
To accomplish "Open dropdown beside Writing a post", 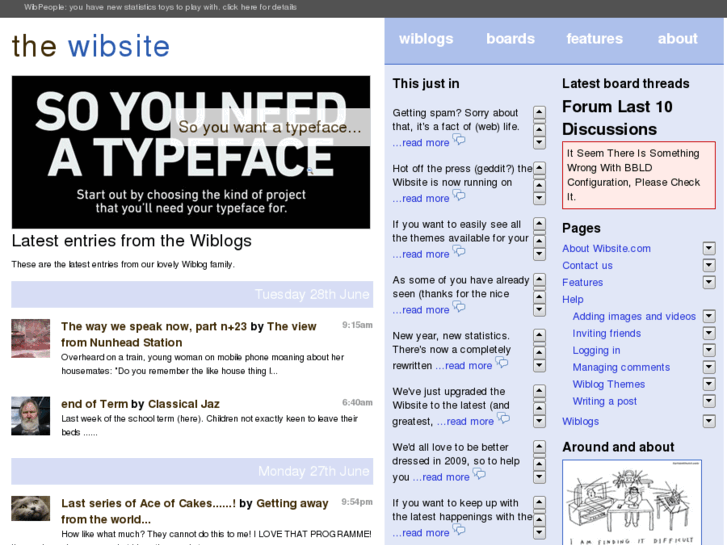I will [709, 401].
